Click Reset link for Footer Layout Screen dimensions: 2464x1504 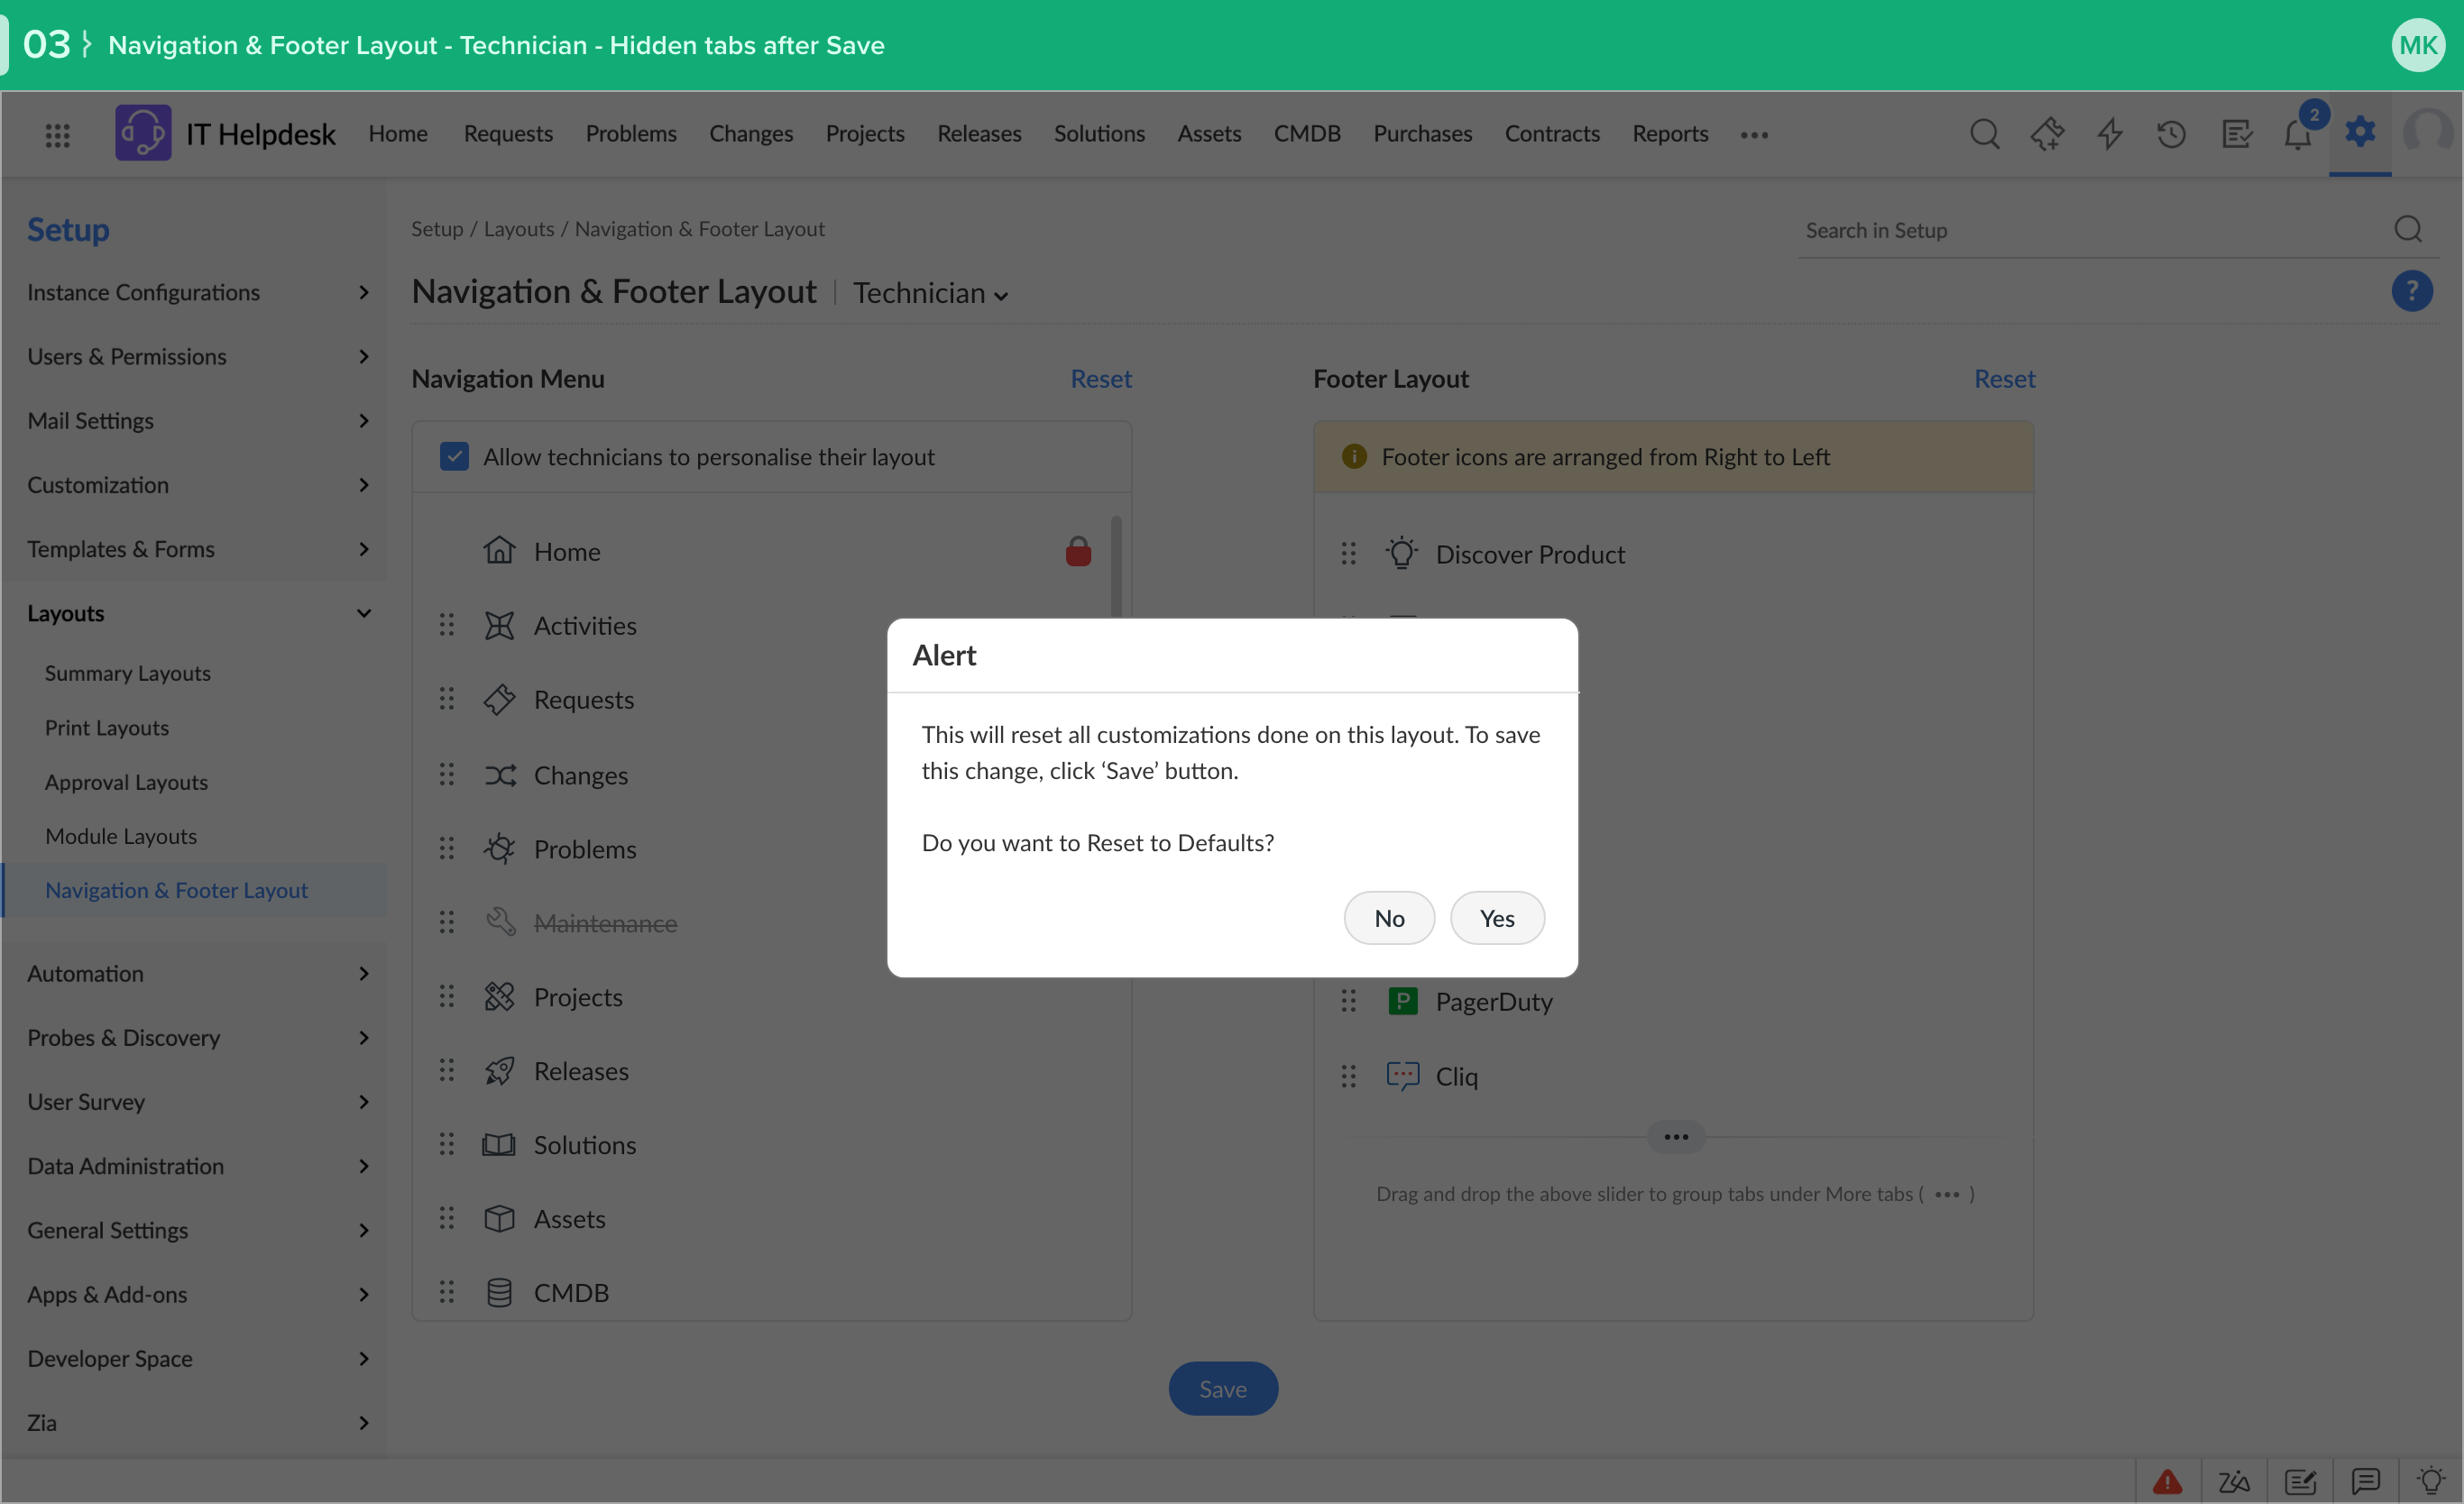pos(2004,378)
